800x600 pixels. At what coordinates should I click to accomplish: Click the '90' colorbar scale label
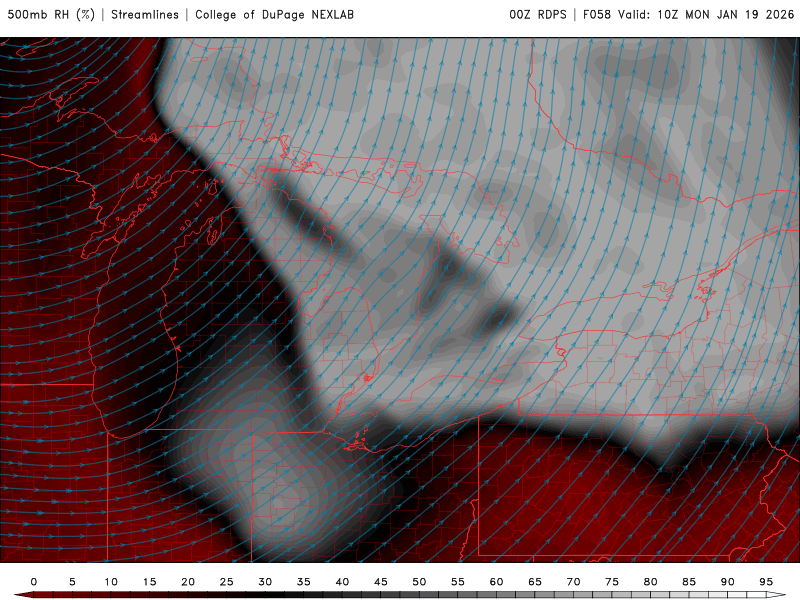click(x=728, y=582)
